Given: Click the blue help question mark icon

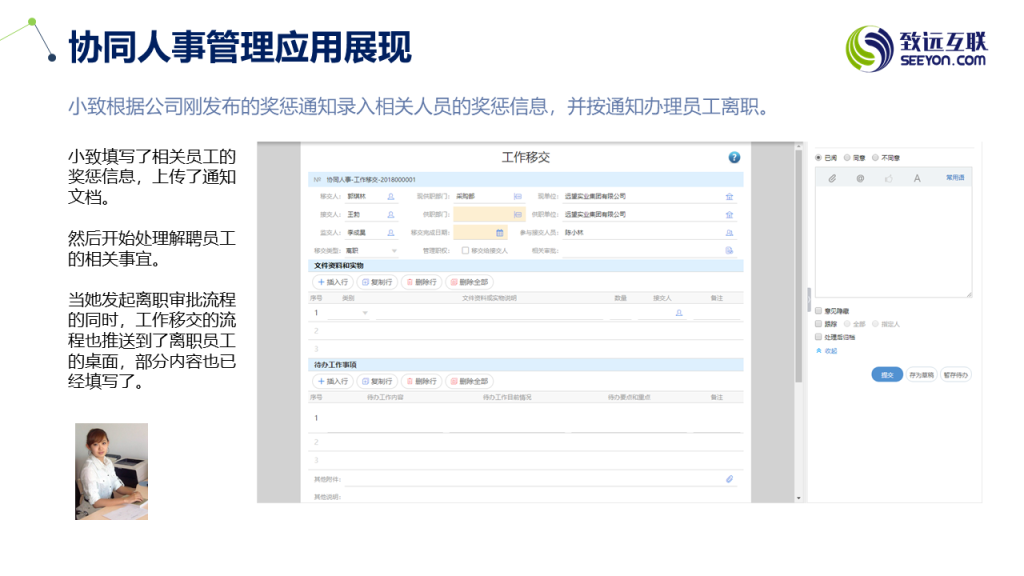Looking at the screenshot, I should click(x=734, y=157).
